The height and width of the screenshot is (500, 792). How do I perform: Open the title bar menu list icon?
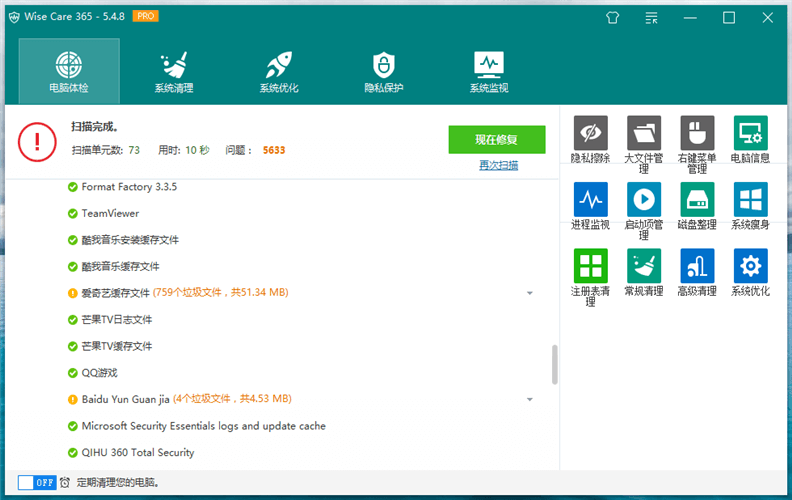(652, 17)
